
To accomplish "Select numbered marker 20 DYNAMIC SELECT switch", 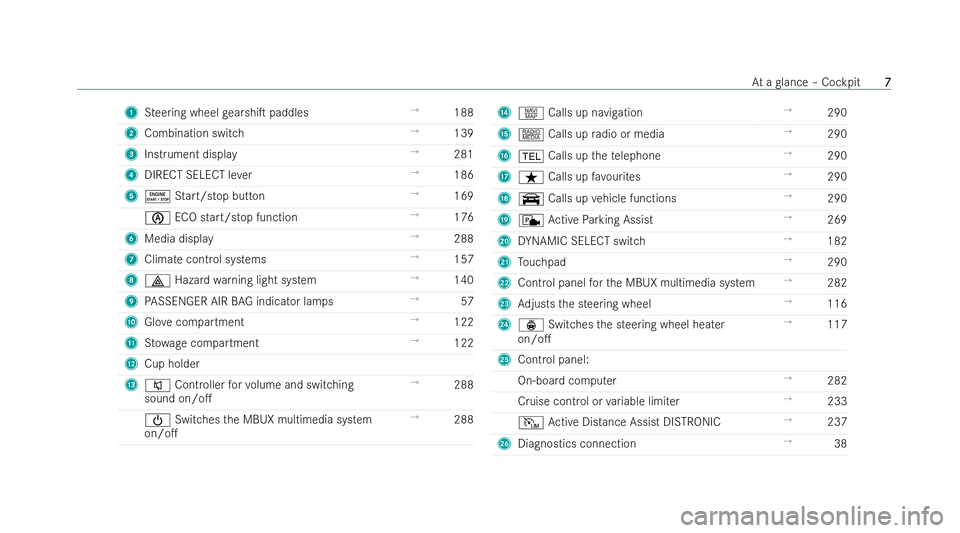I will [504, 241].
